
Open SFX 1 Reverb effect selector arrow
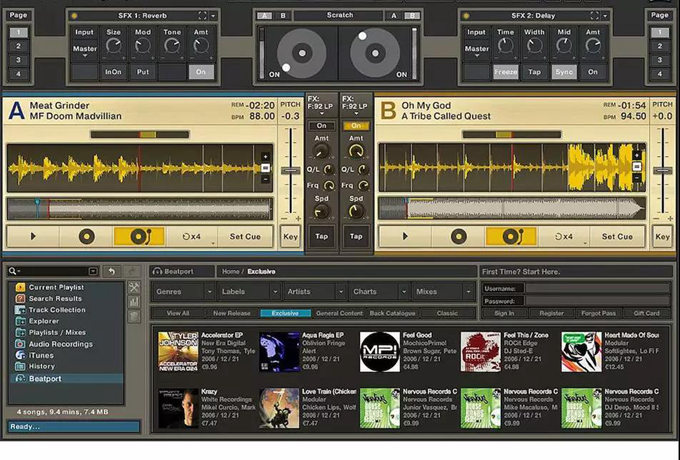tap(213, 16)
